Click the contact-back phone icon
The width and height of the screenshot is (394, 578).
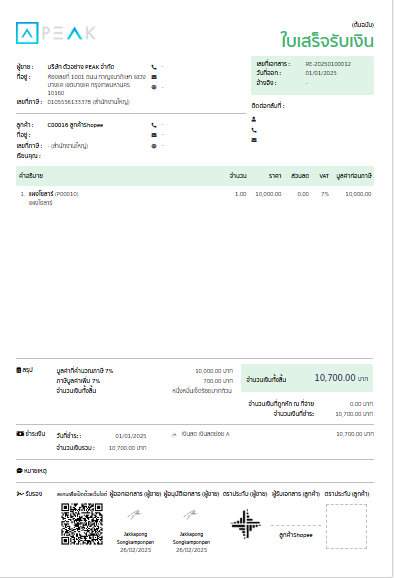pyautogui.click(x=254, y=130)
